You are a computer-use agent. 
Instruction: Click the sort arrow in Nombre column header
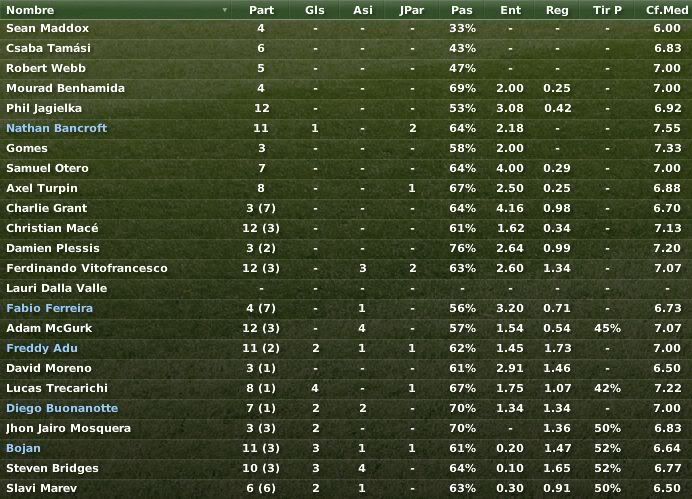coord(225,10)
